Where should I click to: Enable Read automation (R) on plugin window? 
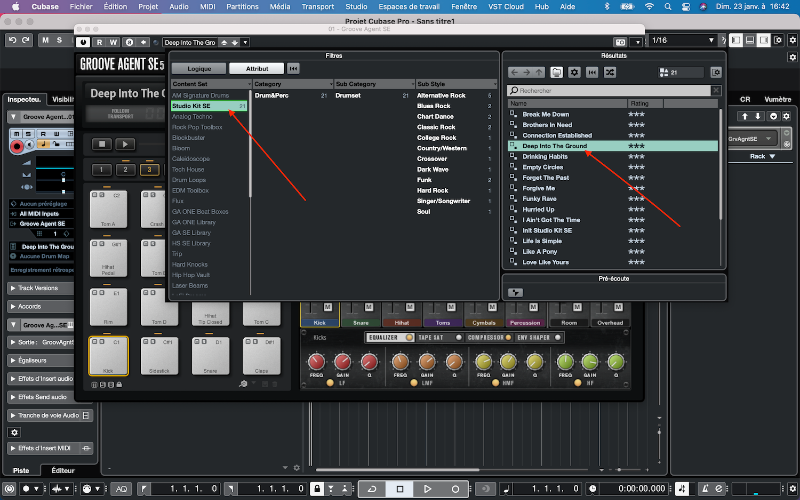click(x=99, y=42)
